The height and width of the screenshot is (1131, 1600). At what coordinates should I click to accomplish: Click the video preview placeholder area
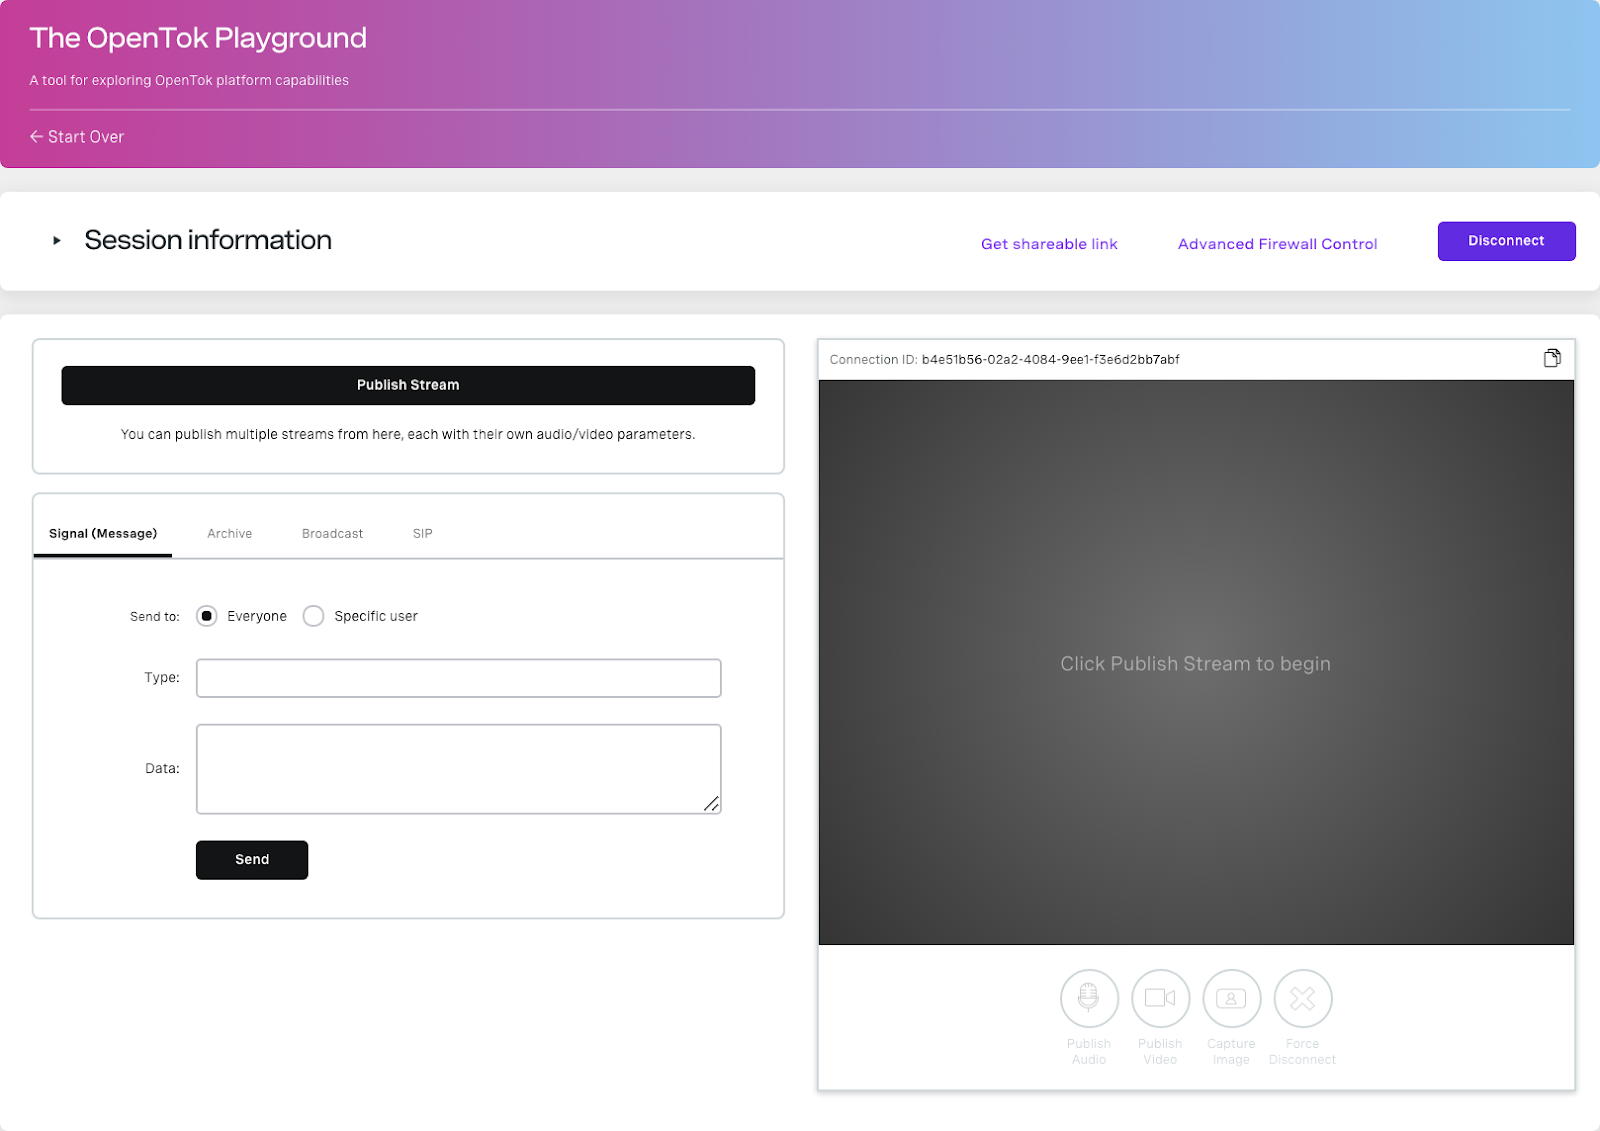(x=1196, y=662)
